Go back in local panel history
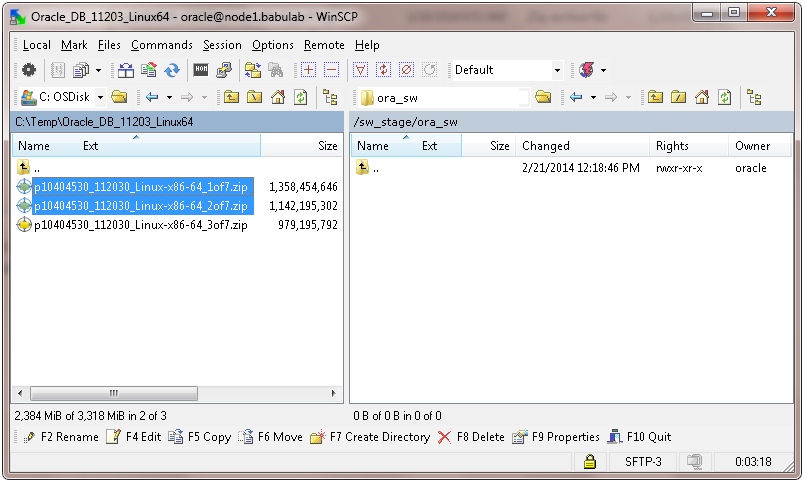Viewport: 804px width, 482px height. (x=152, y=97)
